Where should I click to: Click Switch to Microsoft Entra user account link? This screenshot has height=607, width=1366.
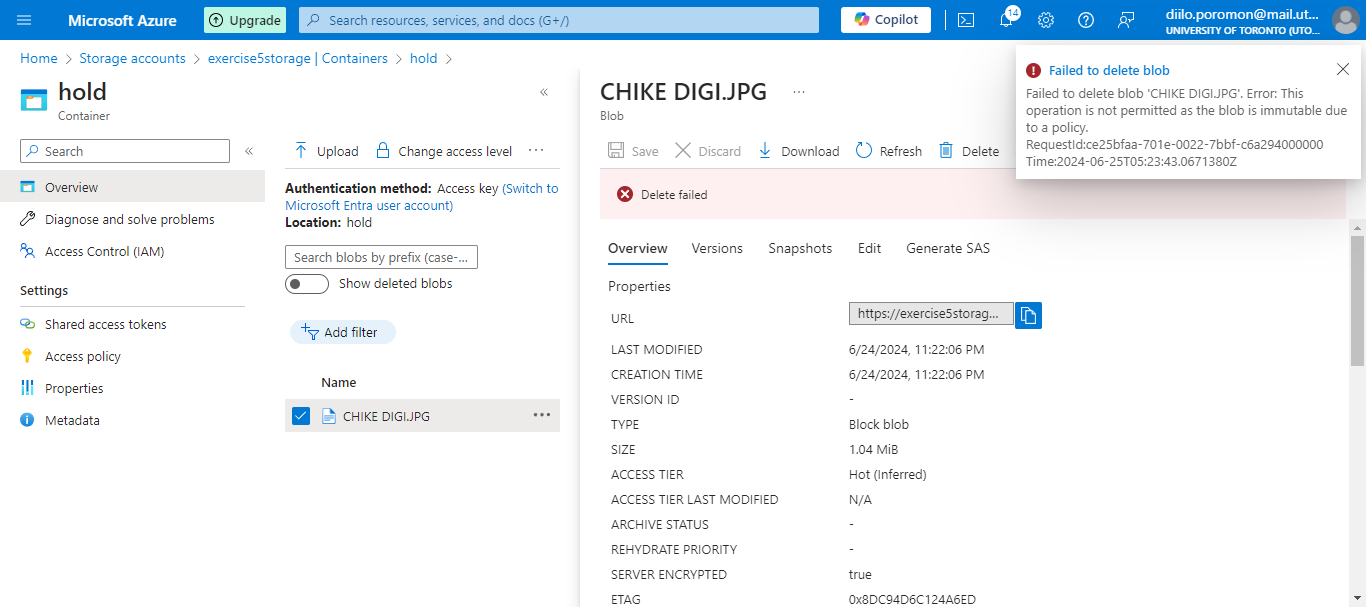(422, 197)
